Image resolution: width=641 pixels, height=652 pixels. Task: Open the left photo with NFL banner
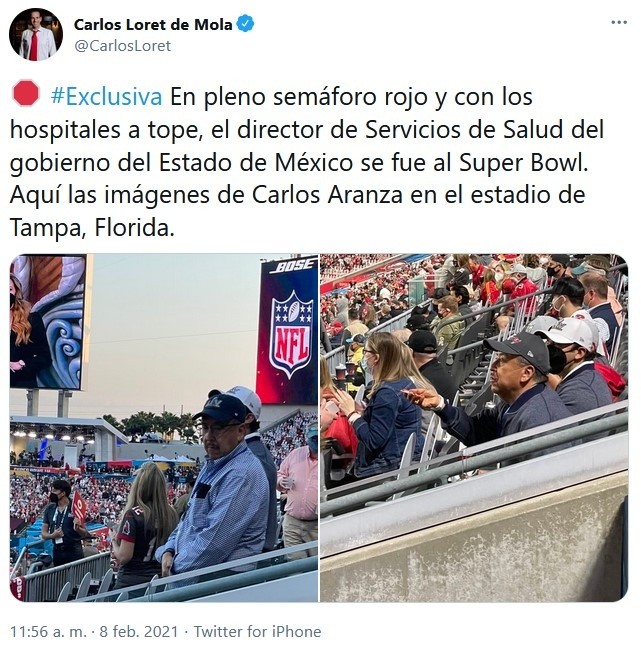164,428
